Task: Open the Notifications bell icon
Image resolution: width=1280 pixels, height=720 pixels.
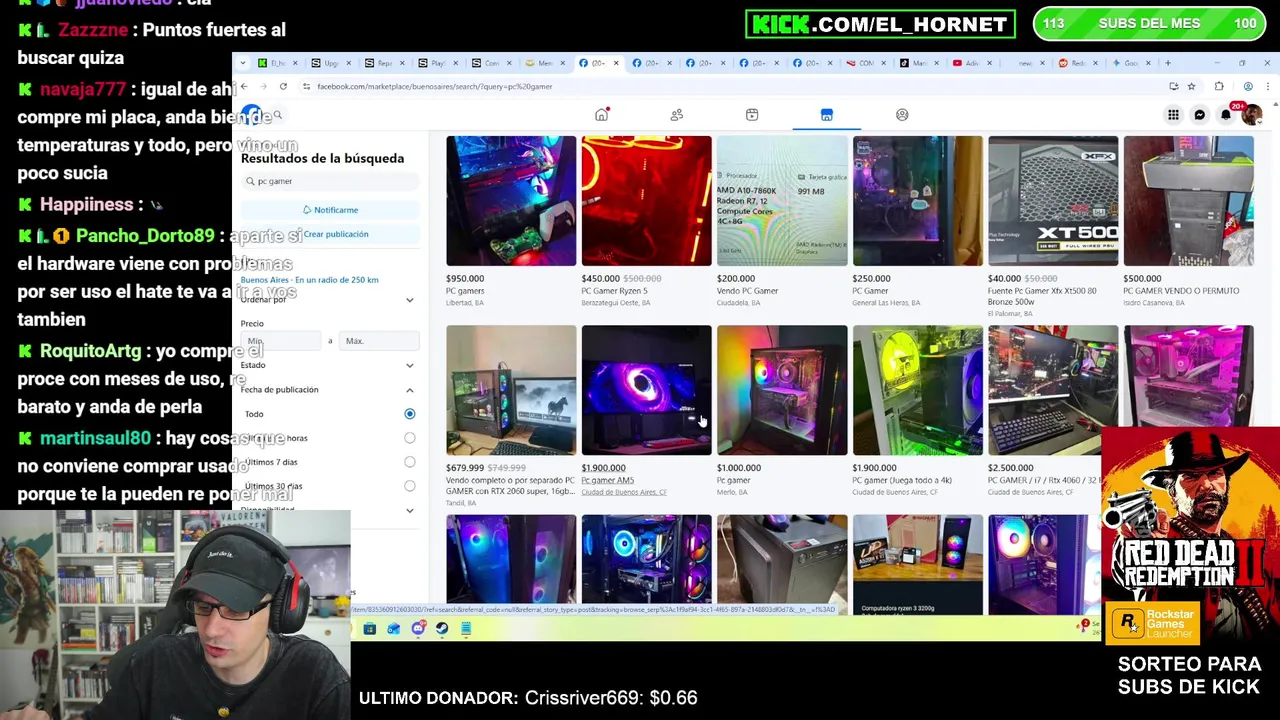Action: (x=1226, y=115)
